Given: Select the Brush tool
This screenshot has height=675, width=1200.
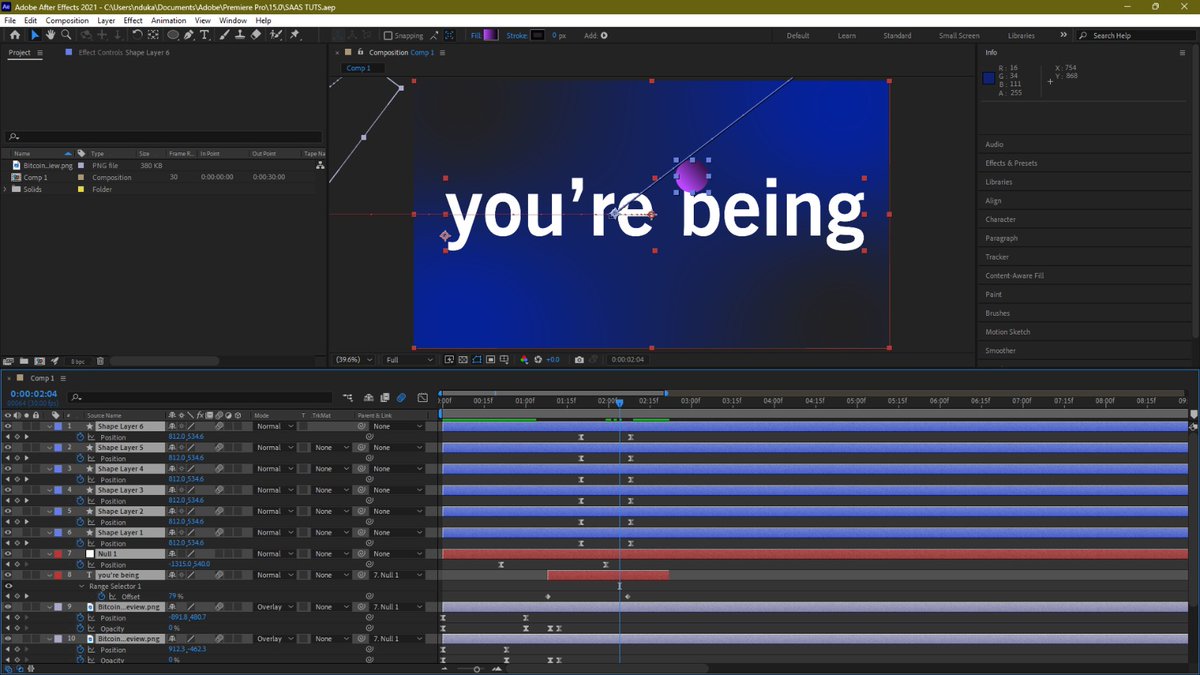Looking at the screenshot, I should (224, 35).
